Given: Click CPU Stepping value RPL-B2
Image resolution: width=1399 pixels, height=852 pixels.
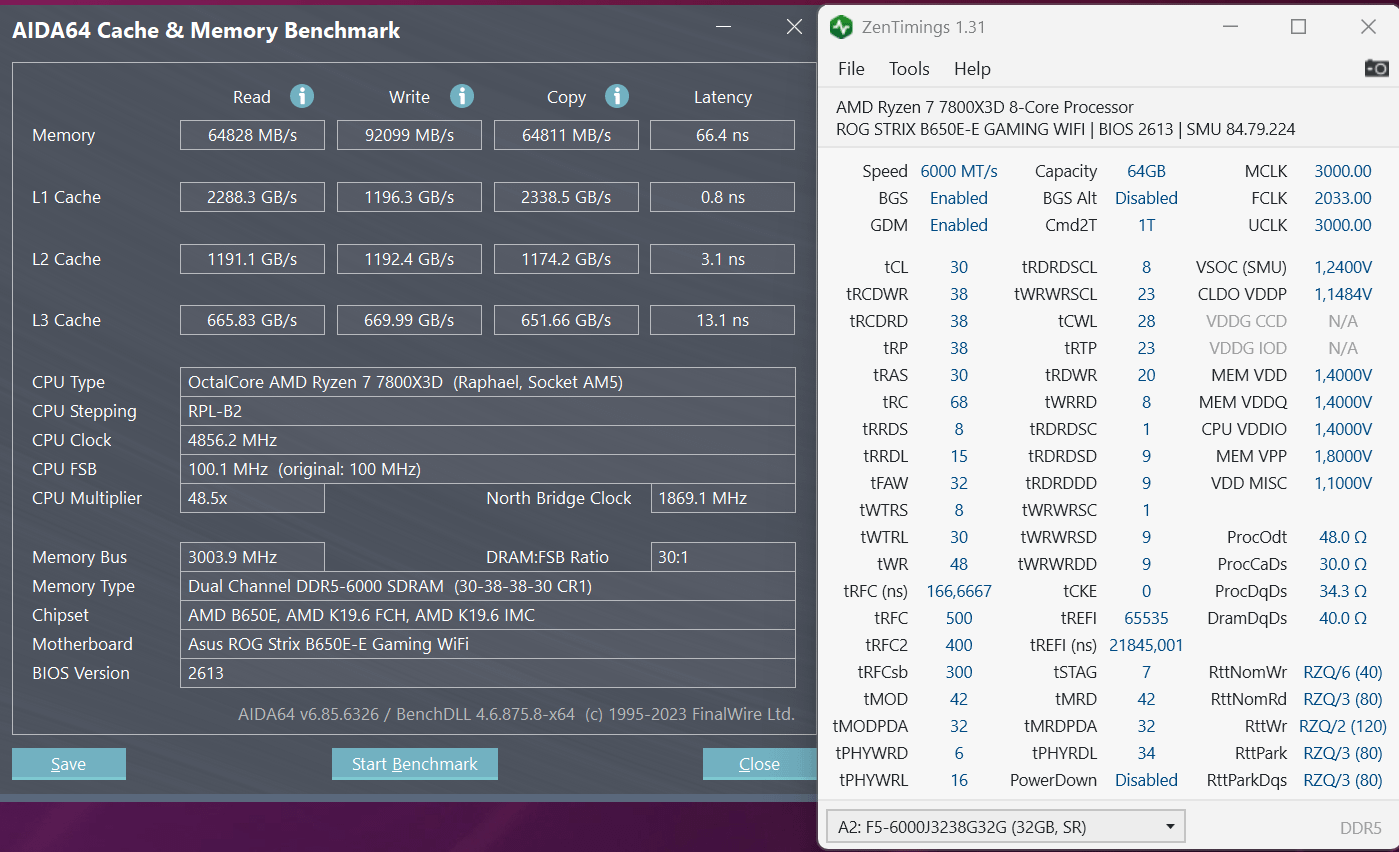Looking at the screenshot, I should [x=488, y=411].
